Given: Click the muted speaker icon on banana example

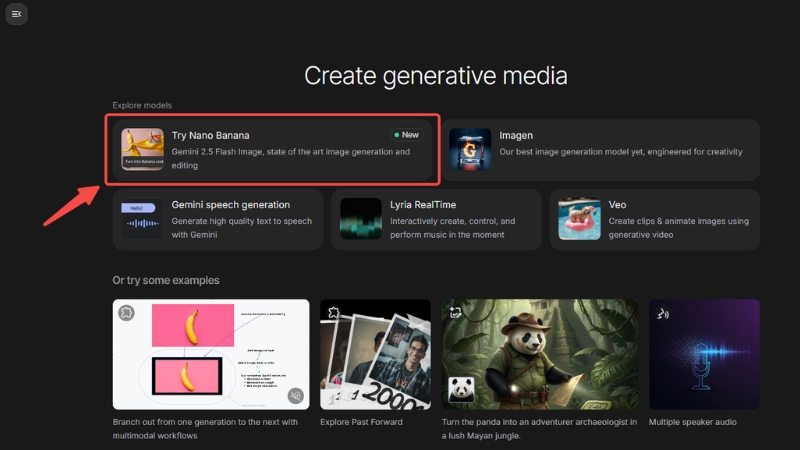Looking at the screenshot, I should coord(295,395).
